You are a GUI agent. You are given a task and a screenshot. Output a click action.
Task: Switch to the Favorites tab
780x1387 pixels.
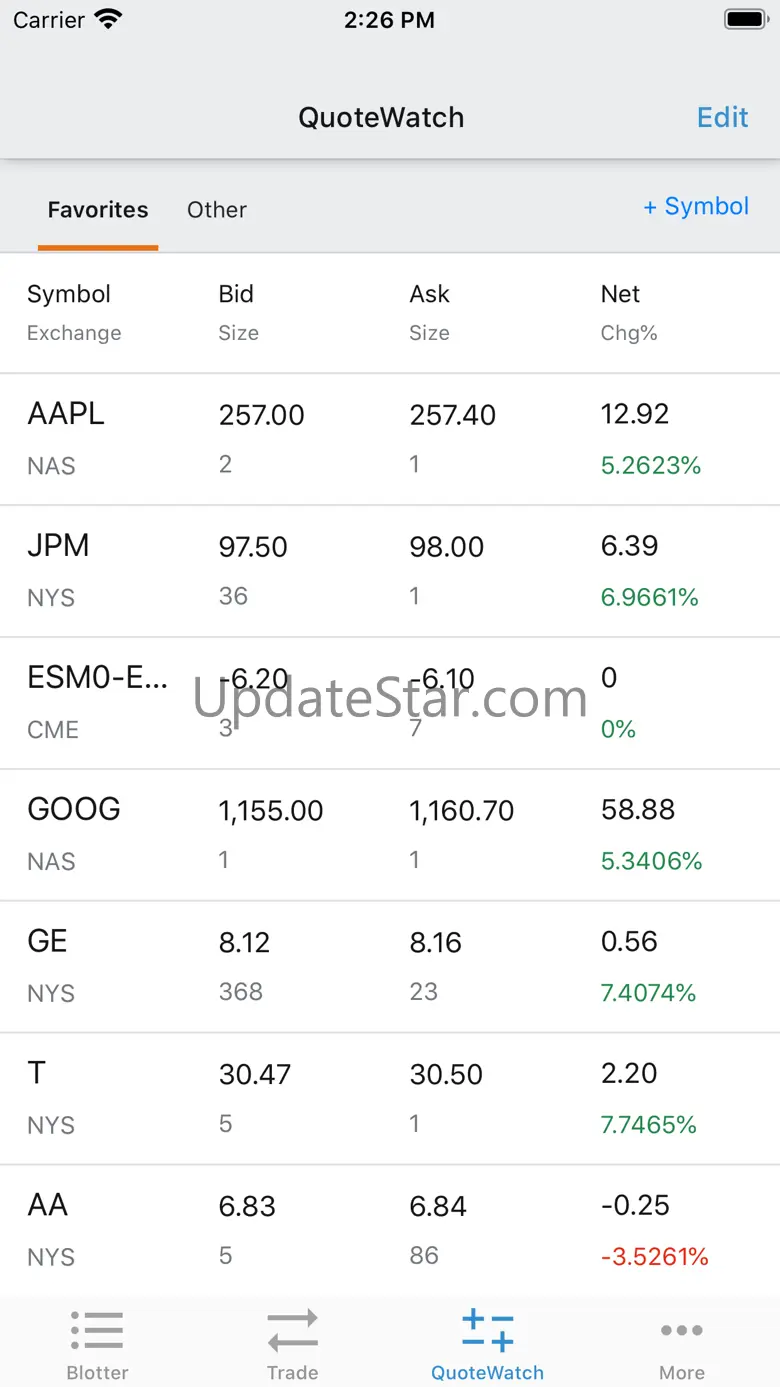pyautogui.click(x=98, y=210)
